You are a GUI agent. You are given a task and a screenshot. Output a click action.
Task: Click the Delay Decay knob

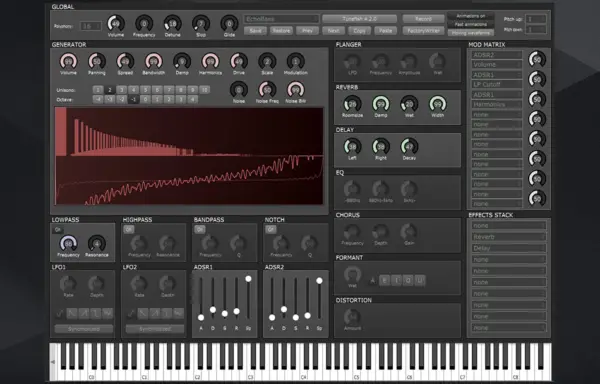click(409, 146)
